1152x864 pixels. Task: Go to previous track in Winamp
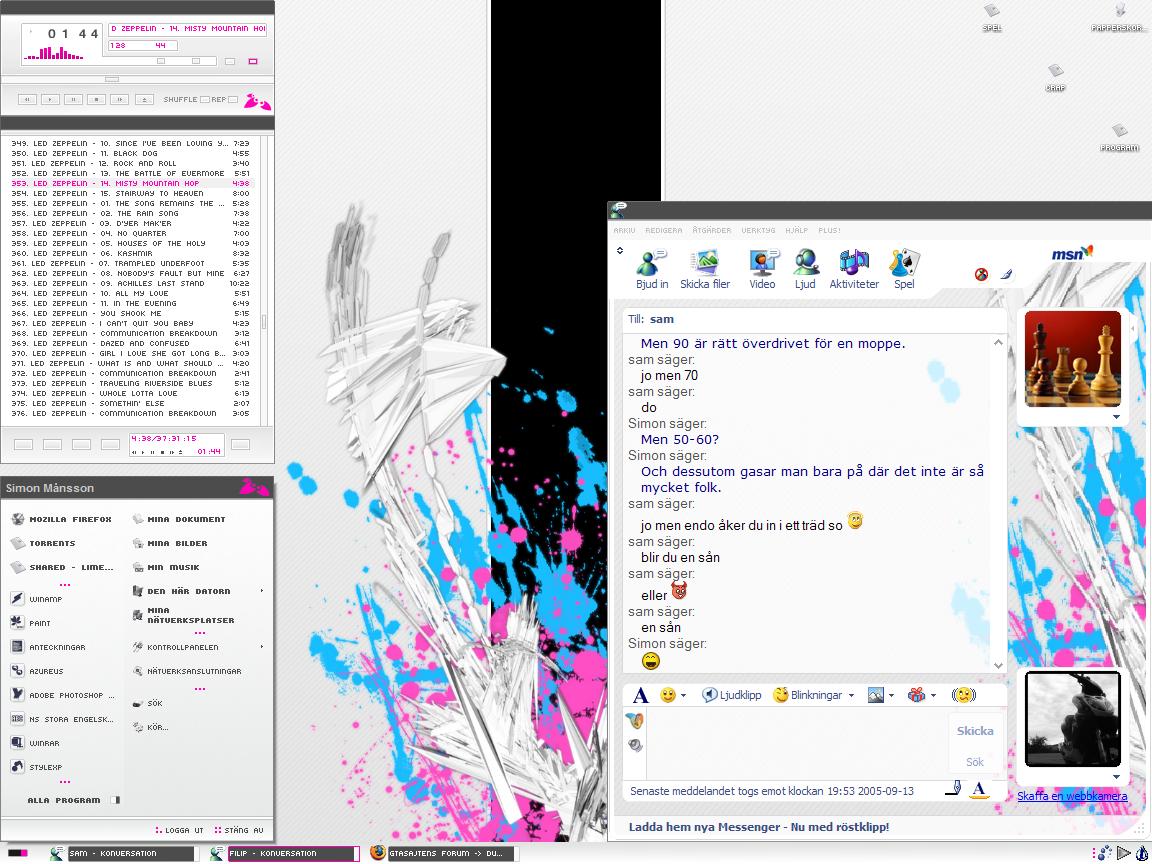coord(27,99)
